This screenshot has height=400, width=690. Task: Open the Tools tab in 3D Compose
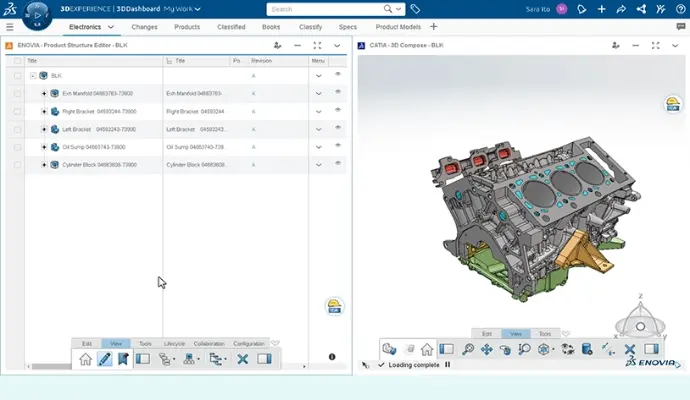(545, 334)
